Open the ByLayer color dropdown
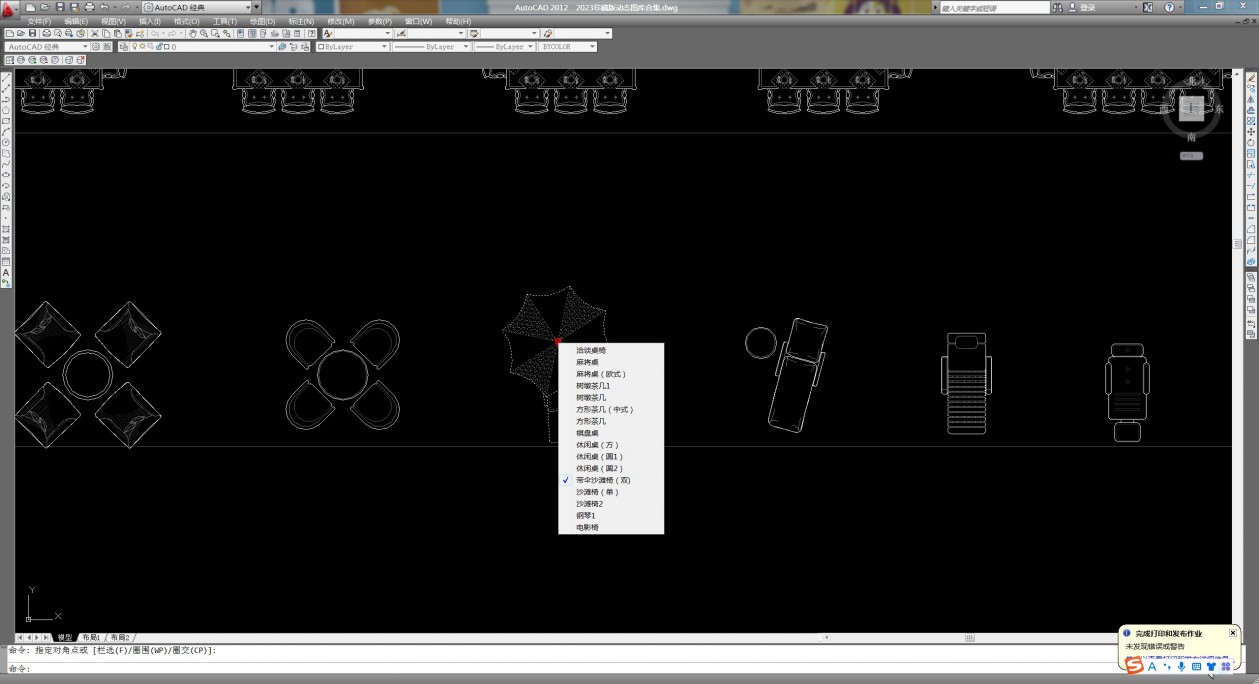Image resolution: width=1259 pixels, height=684 pixels. click(x=385, y=46)
